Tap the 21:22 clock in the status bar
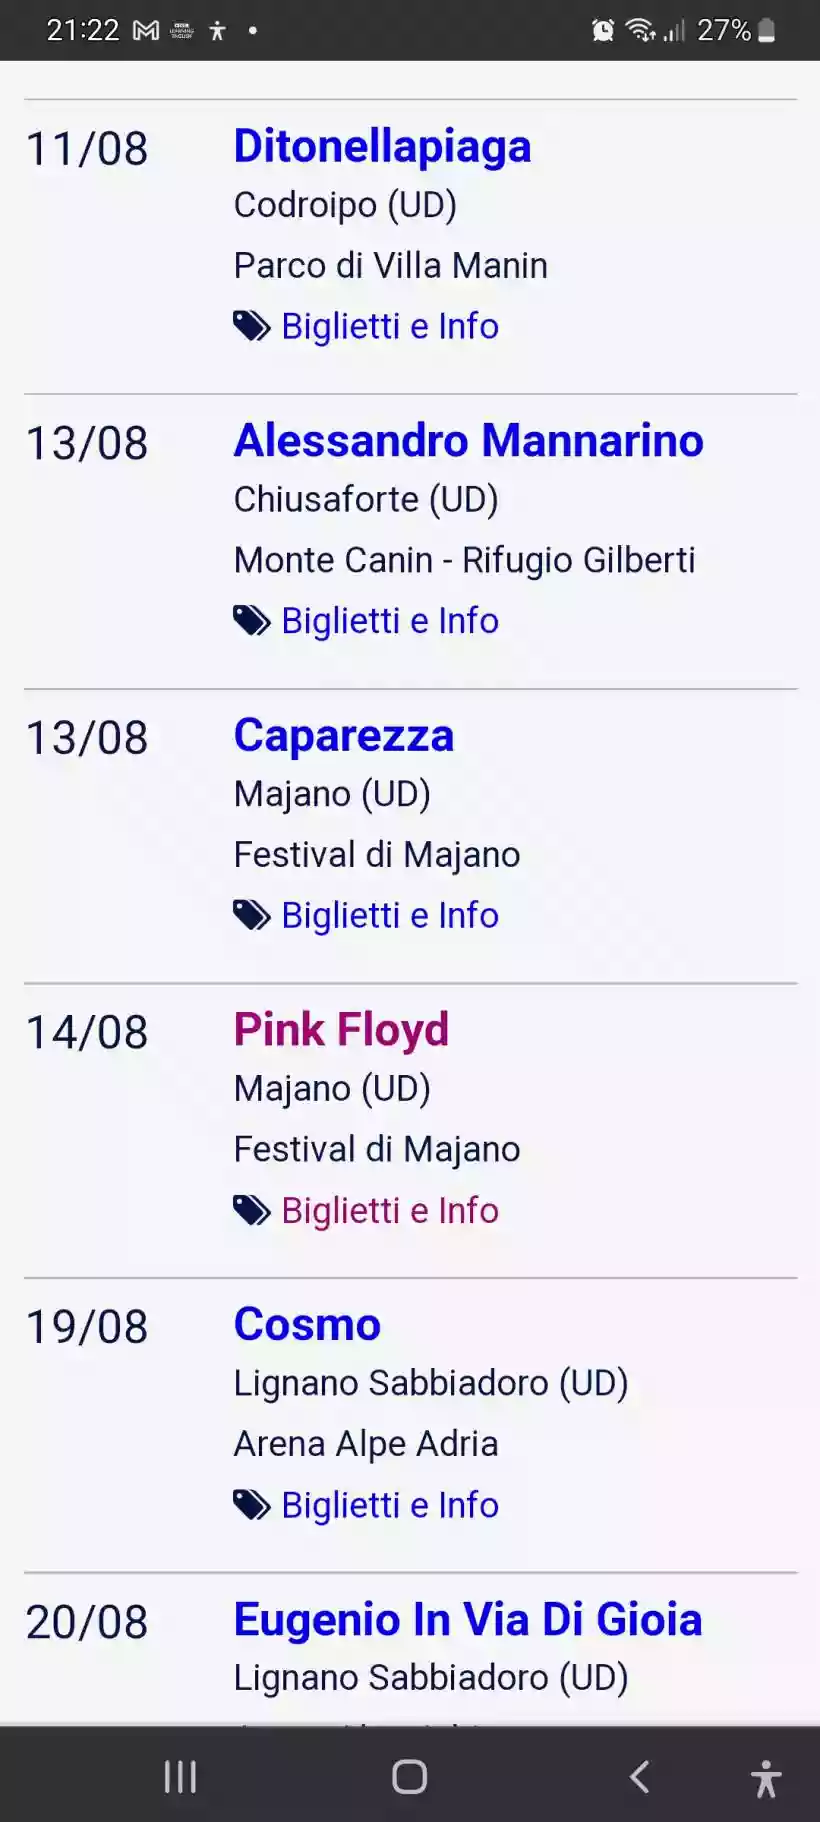 [85, 29]
